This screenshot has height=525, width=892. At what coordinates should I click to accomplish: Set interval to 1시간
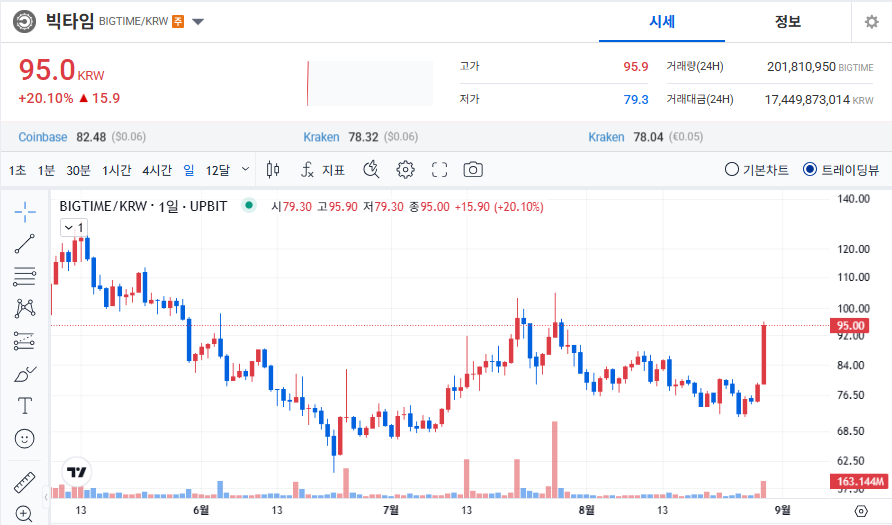(117, 170)
